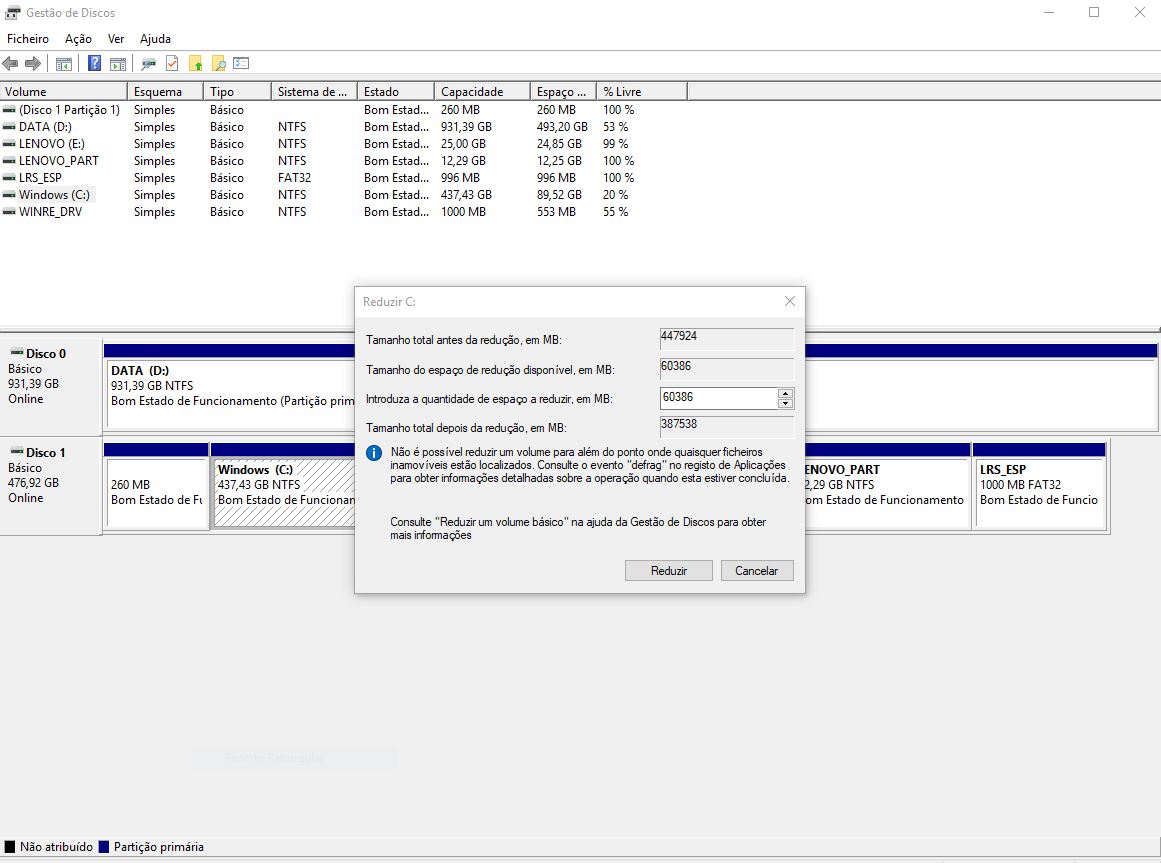Click the Forward arrow toolbar icon

coord(33,64)
